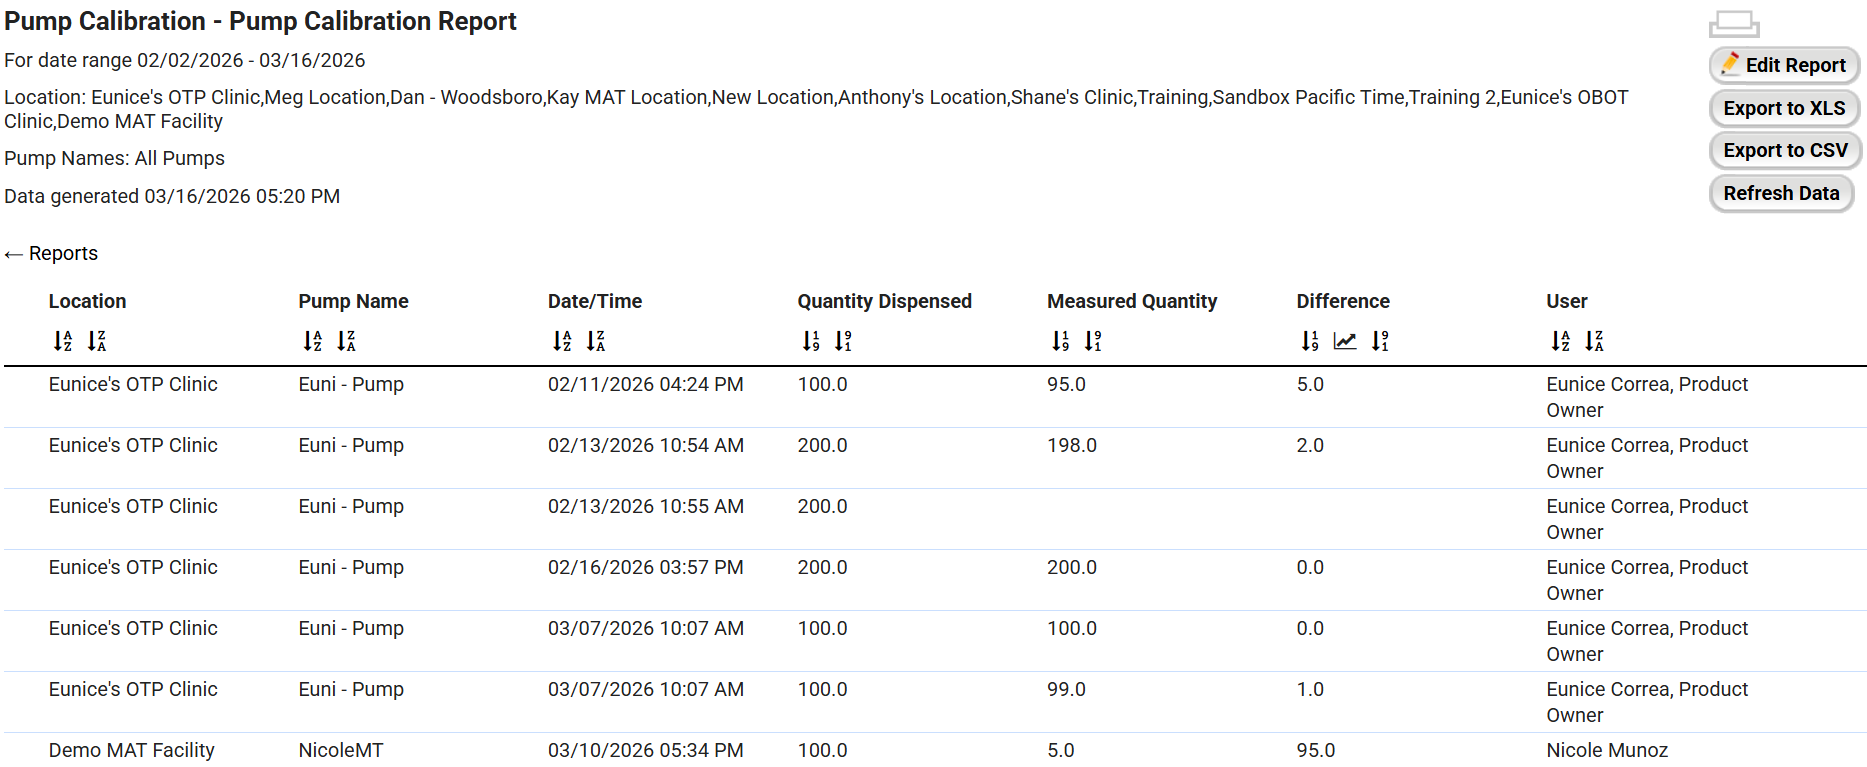The height and width of the screenshot is (767, 1867).
Task: Click the printer icon above Edit Report
Action: pyautogui.click(x=1734, y=24)
